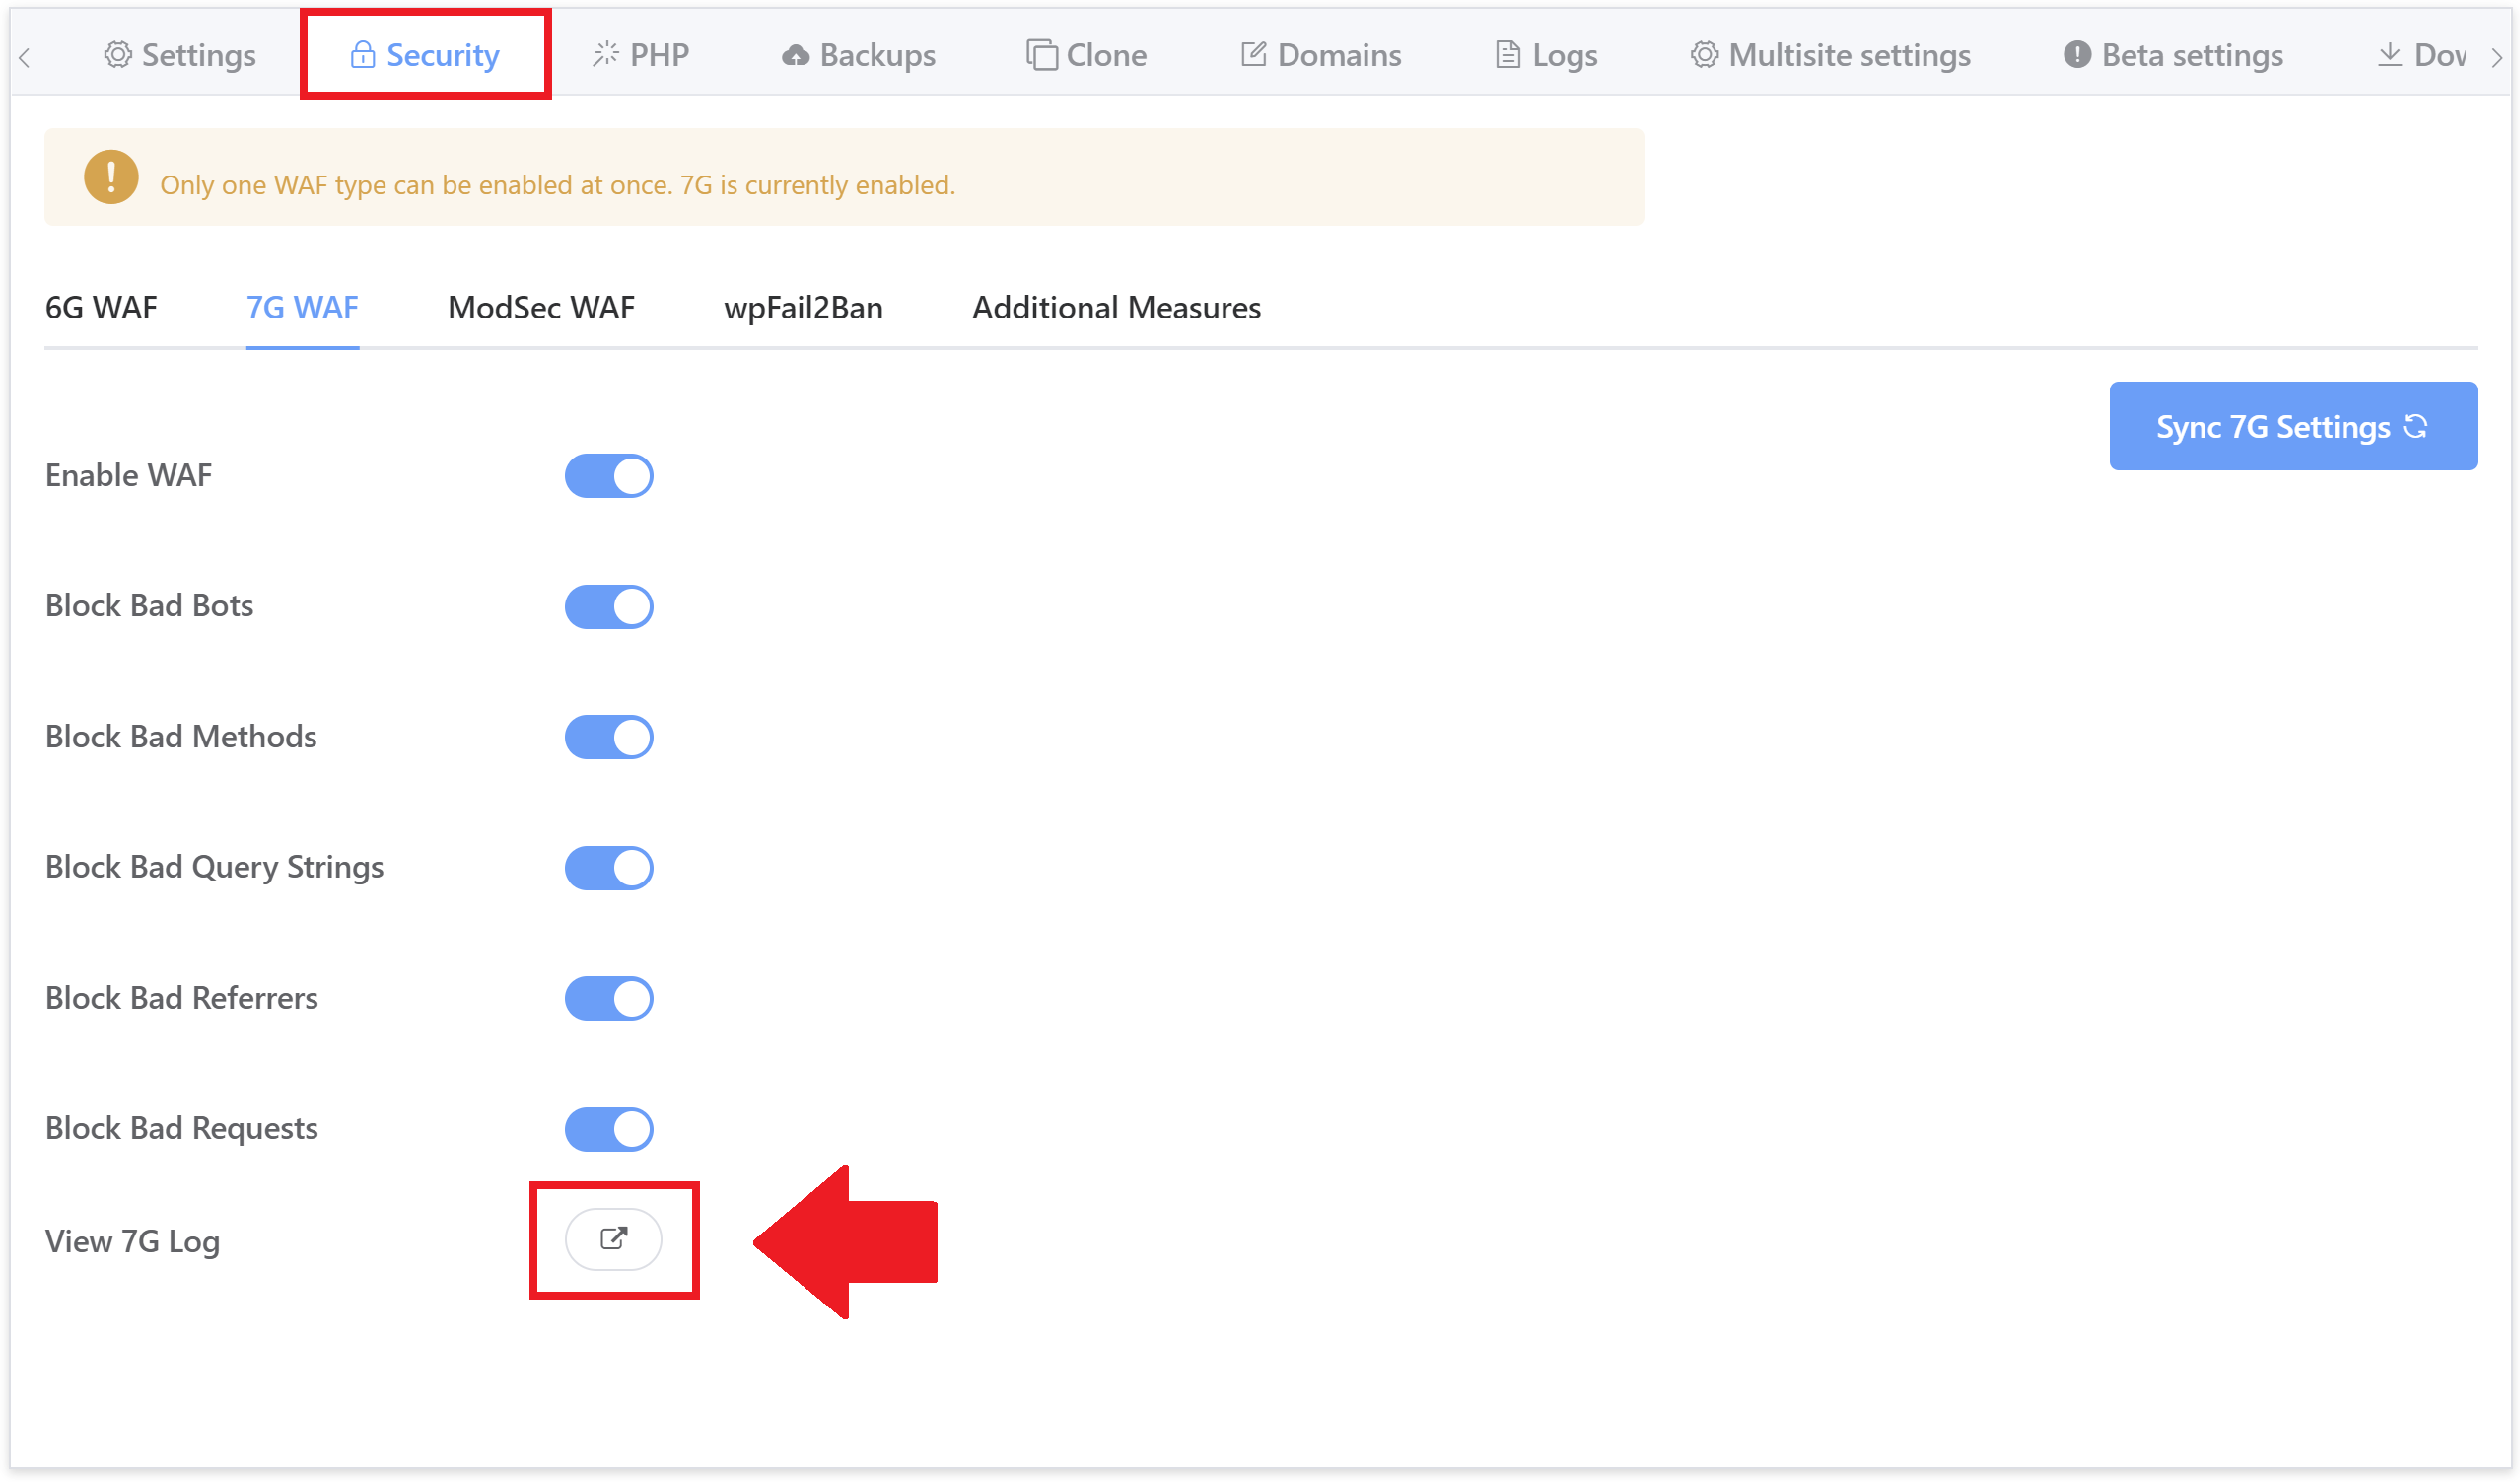Click the Block Bad Query Strings label

(215, 867)
